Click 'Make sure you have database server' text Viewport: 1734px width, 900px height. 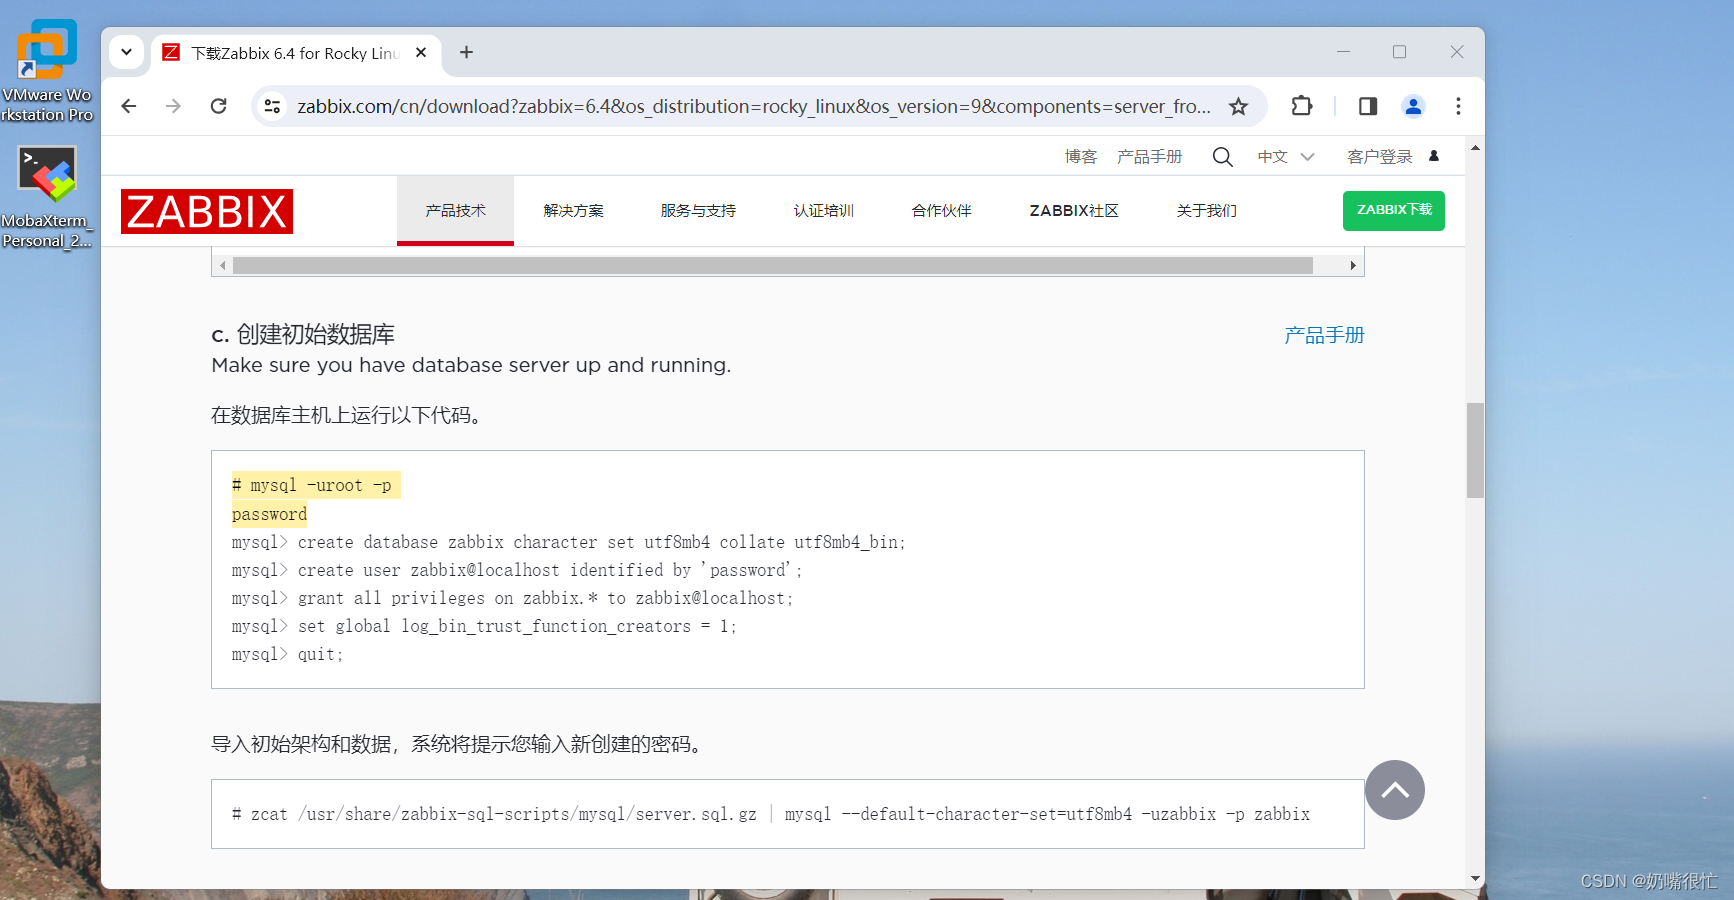[x=471, y=365]
